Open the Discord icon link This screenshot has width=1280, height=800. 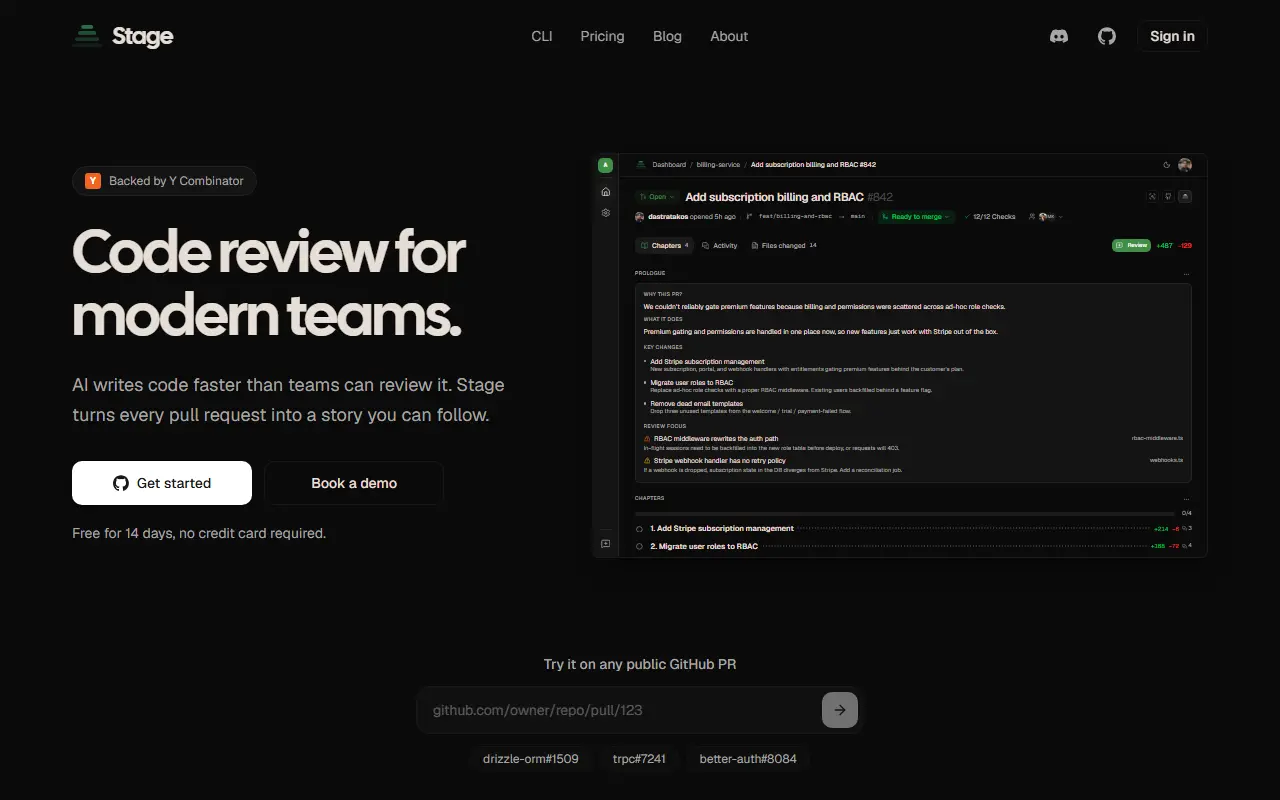(1059, 36)
